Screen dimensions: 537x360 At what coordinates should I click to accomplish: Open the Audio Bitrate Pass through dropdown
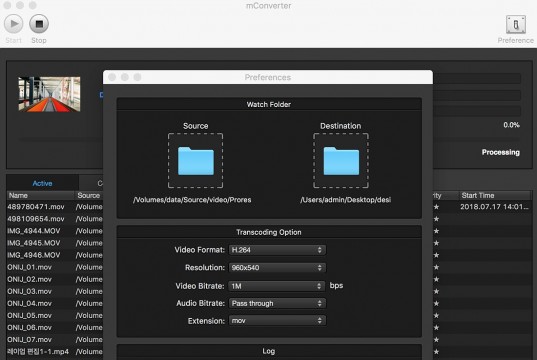(x=277, y=303)
